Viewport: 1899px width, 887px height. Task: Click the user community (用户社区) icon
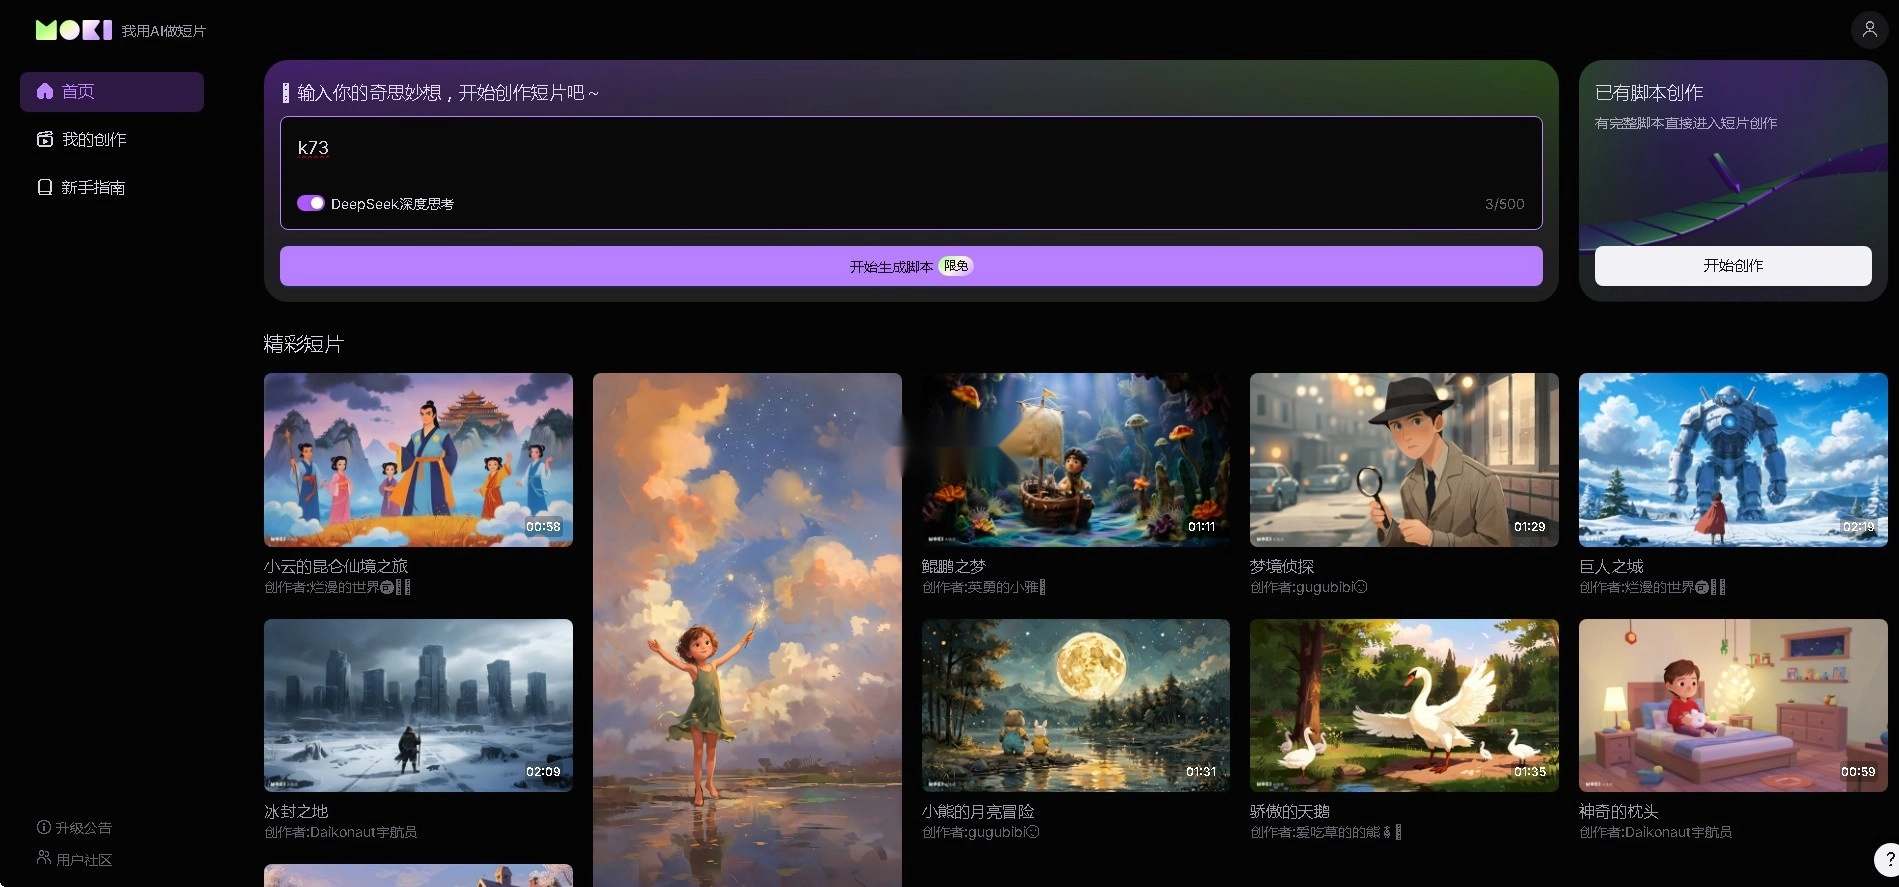click(x=44, y=858)
